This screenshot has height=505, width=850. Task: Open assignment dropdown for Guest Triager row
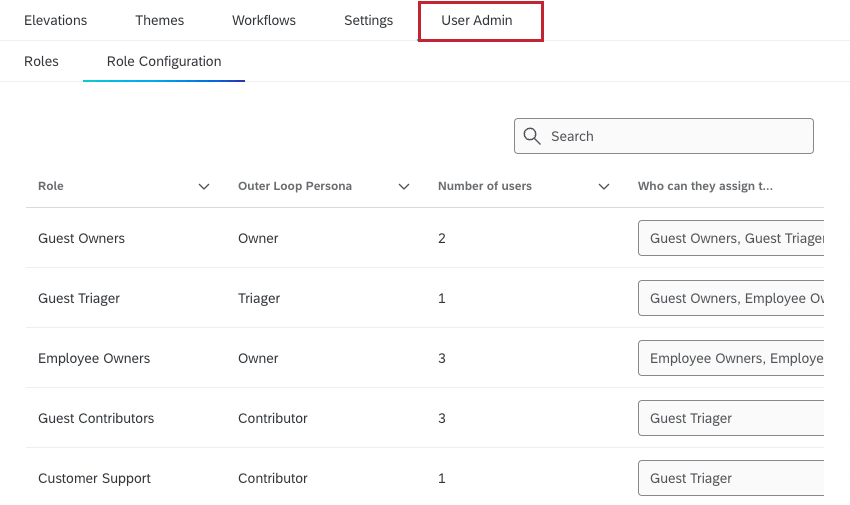[x=731, y=298]
